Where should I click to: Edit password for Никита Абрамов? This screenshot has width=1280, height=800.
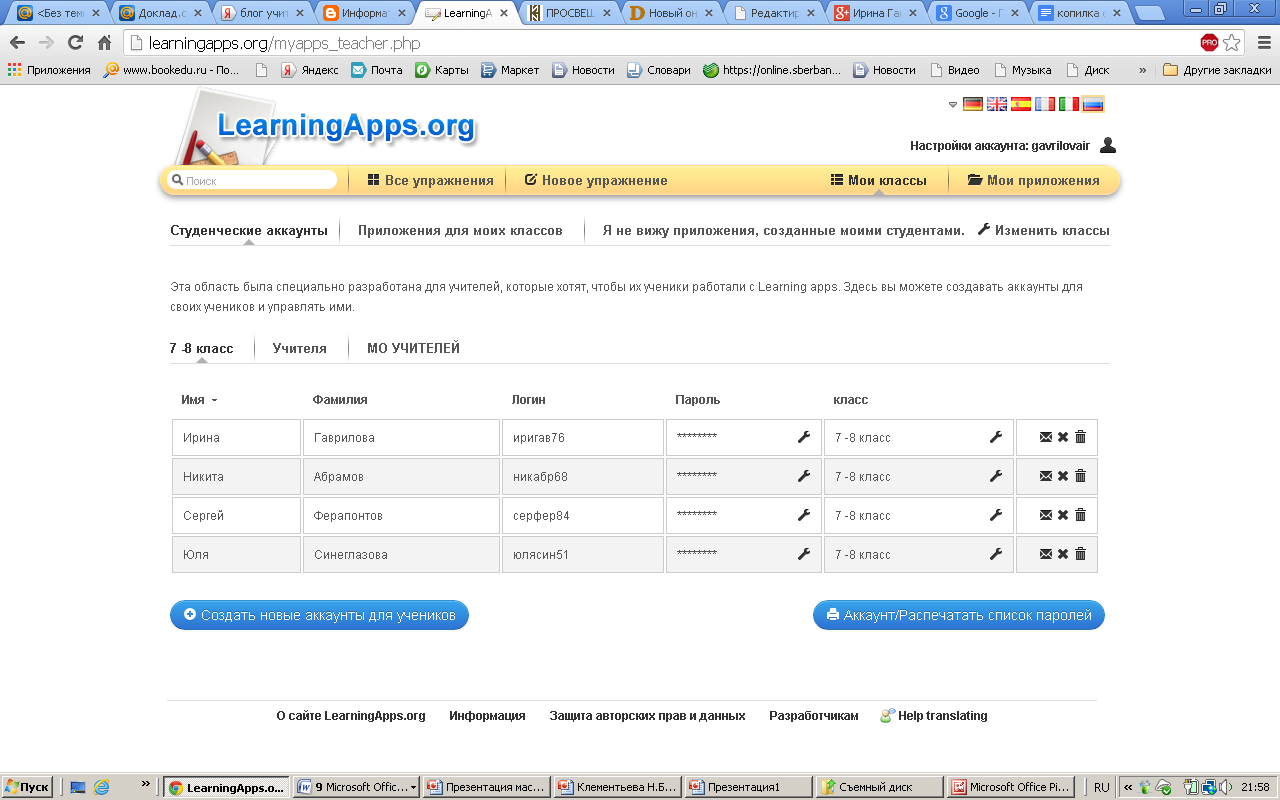pos(803,476)
